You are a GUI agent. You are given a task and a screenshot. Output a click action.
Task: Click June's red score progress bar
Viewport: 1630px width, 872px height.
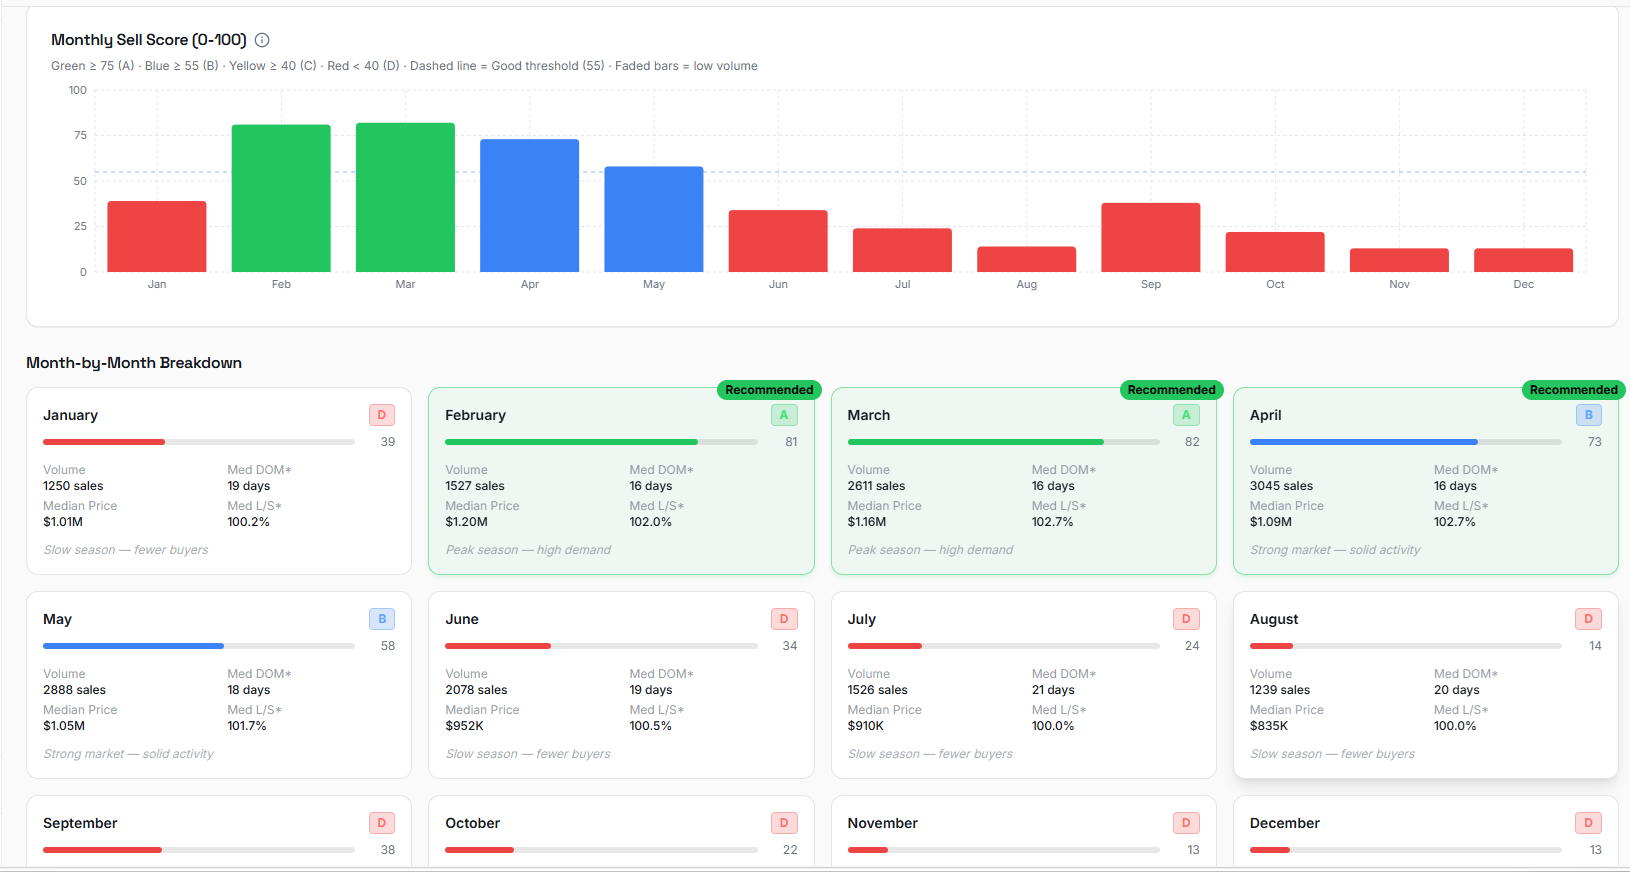tap(601, 646)
